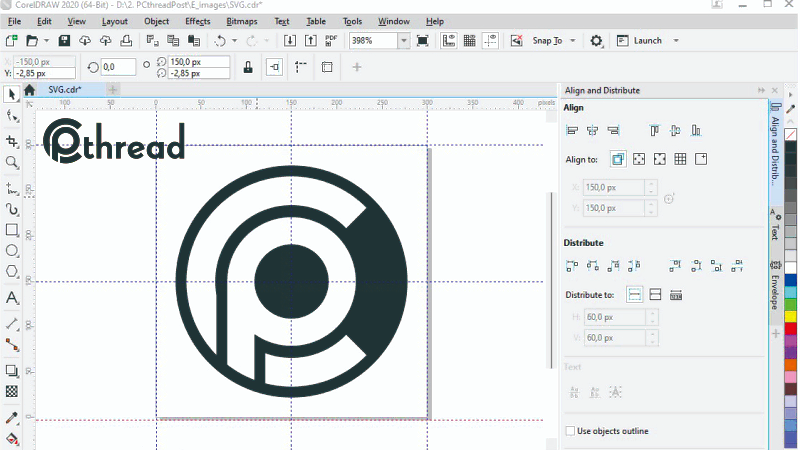Open the zoom level dropdown
Image resolution: width=800 pixels, height=450 pixels.
(404, 41)
